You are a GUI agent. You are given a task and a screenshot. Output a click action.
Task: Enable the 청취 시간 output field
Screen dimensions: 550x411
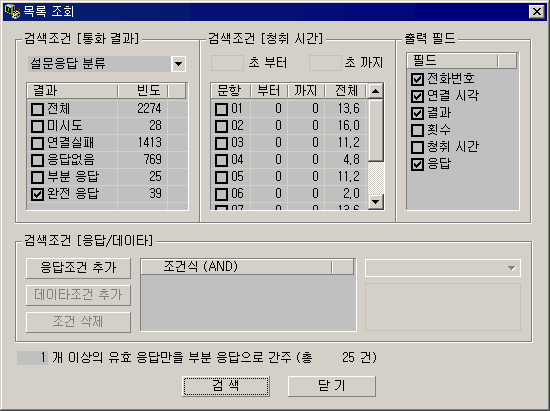click(417, 147)
